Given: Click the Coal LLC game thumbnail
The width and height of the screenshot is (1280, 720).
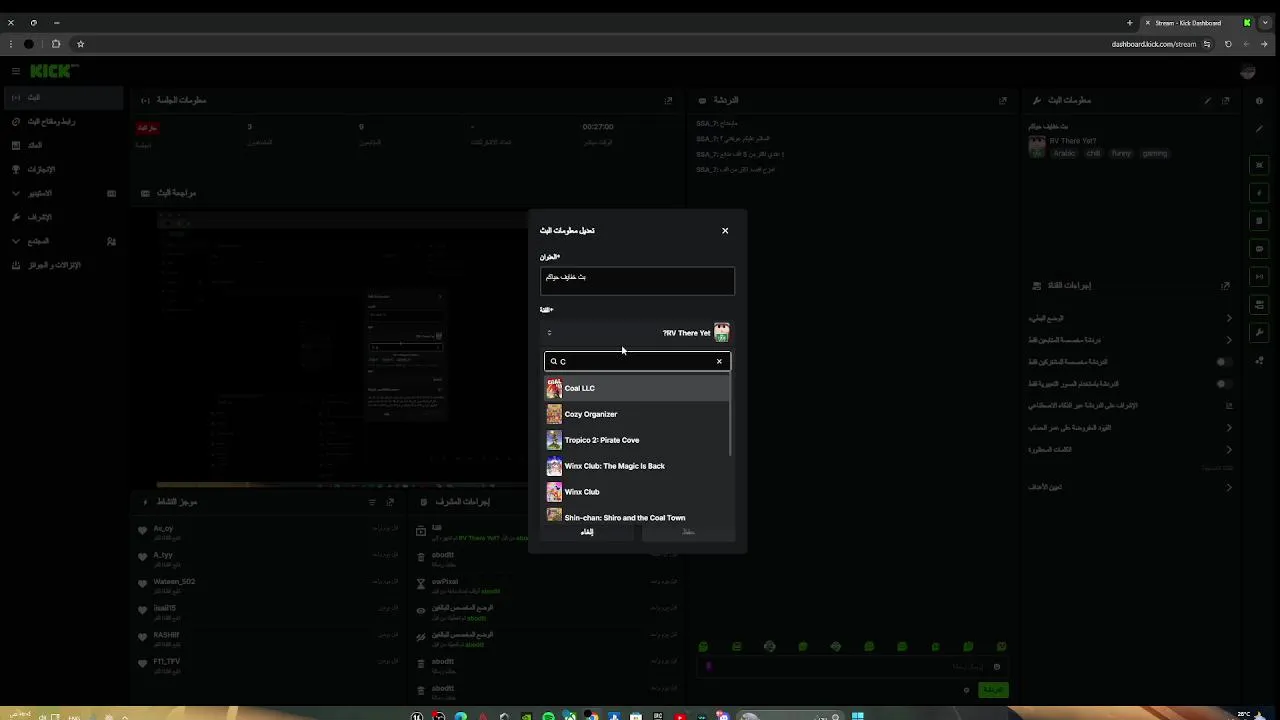Looking at the screenshot, I should point(554,388).
